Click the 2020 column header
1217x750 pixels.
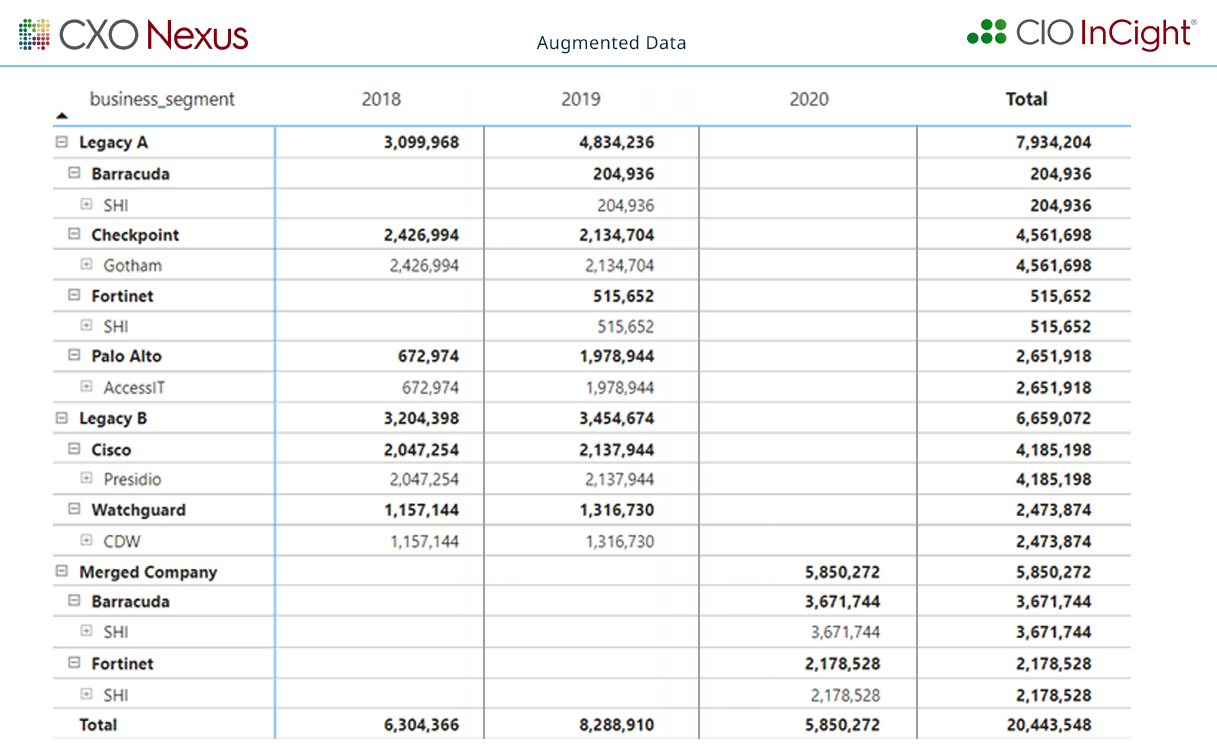point(809,99)
